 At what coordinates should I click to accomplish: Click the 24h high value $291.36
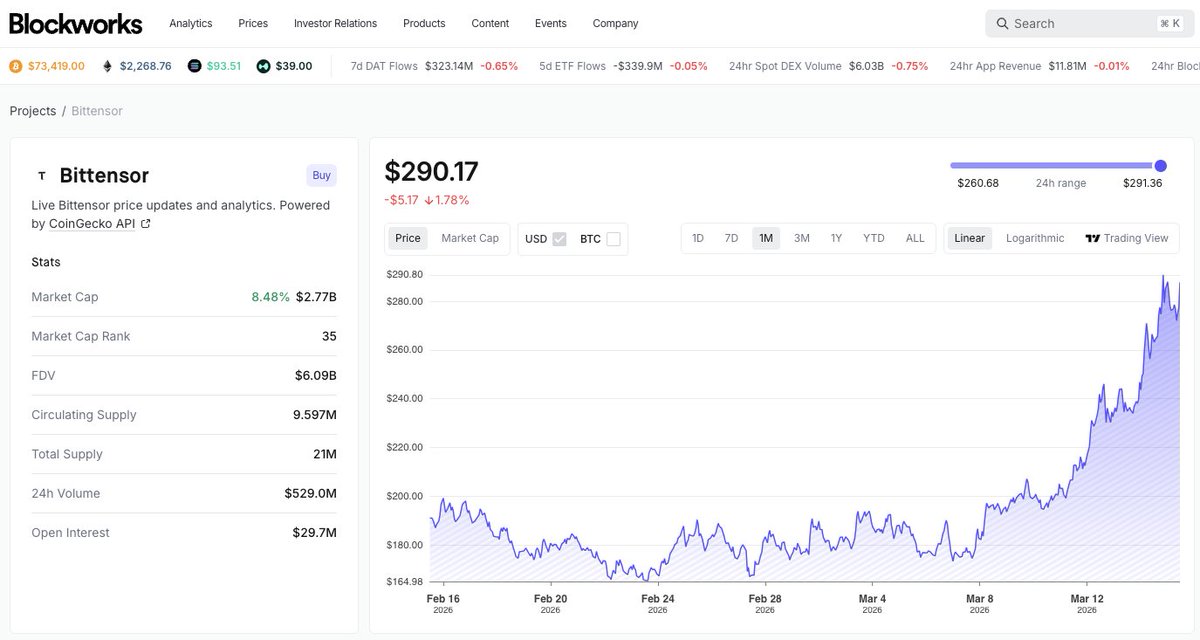1142,183
